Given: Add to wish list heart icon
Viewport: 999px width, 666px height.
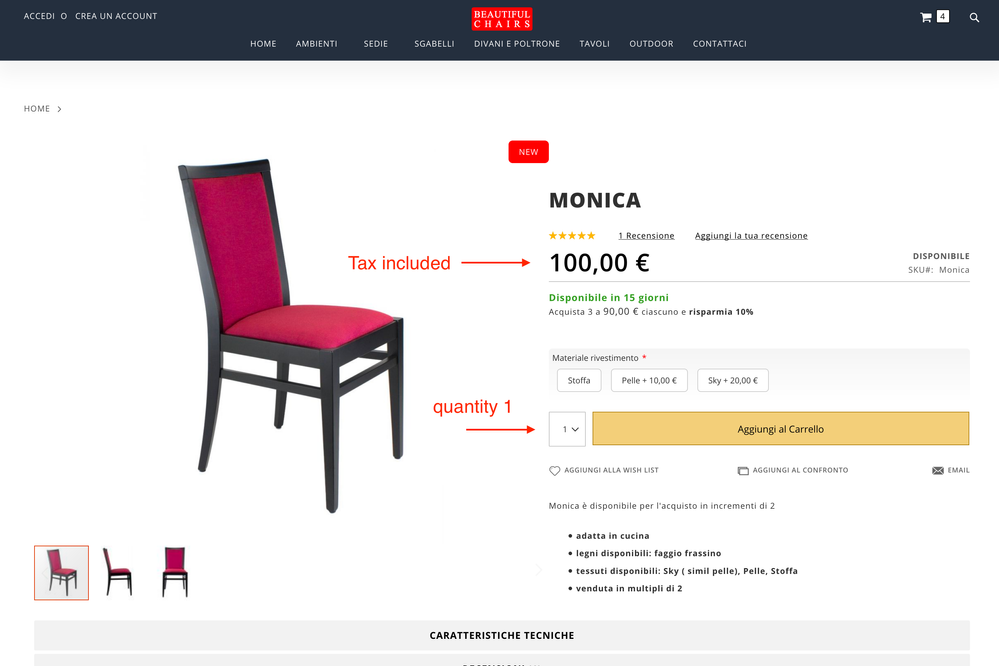Looking at the screenshot, I should click(554, 470).
